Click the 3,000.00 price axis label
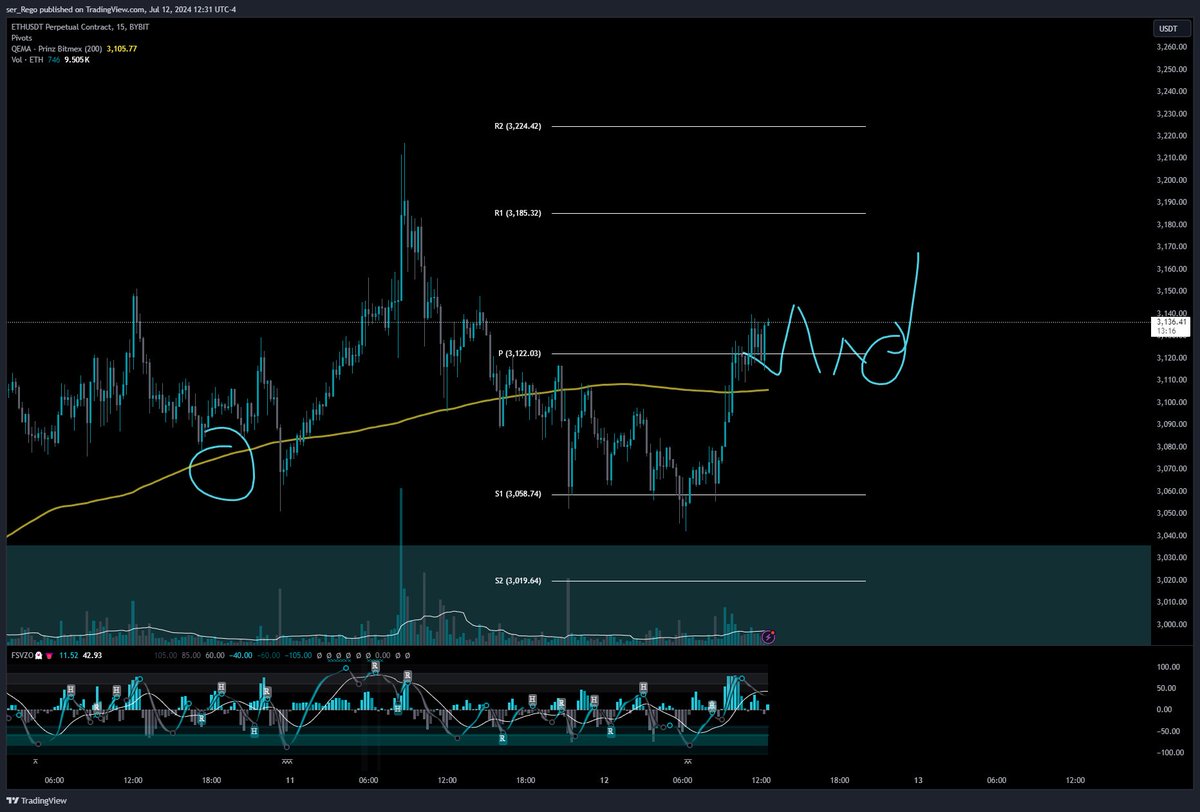The width and height of the screenshot is (1200, 812). coord(1171,625)
